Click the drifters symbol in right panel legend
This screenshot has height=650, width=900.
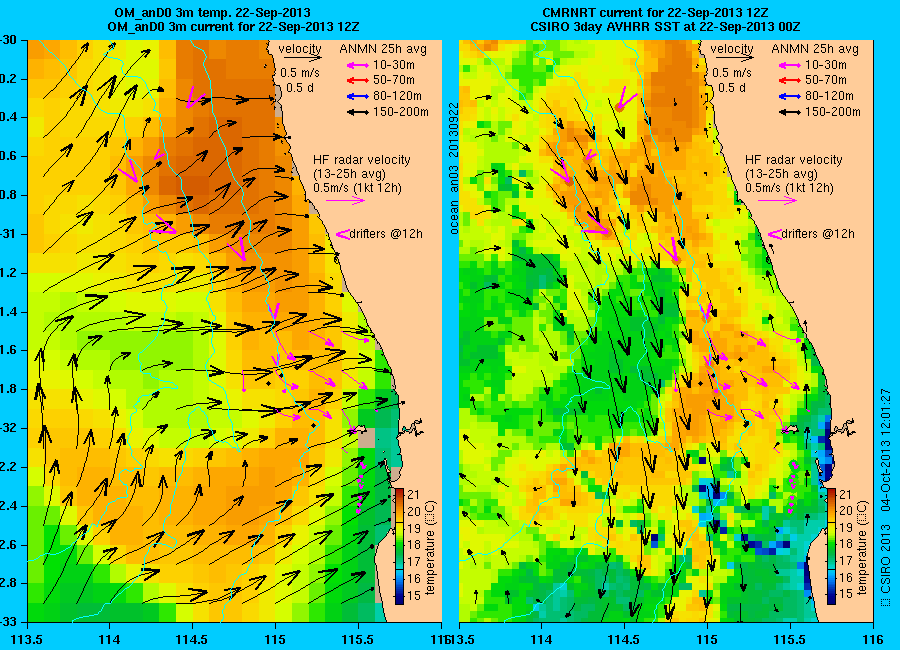(x=774, y=234)
